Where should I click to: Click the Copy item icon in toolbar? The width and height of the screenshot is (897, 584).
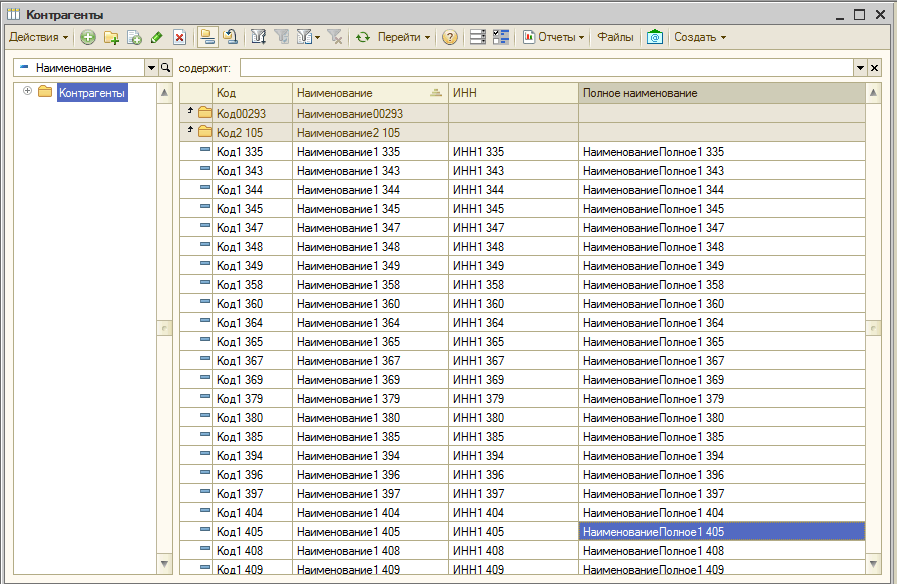click(x=134, y=37)
